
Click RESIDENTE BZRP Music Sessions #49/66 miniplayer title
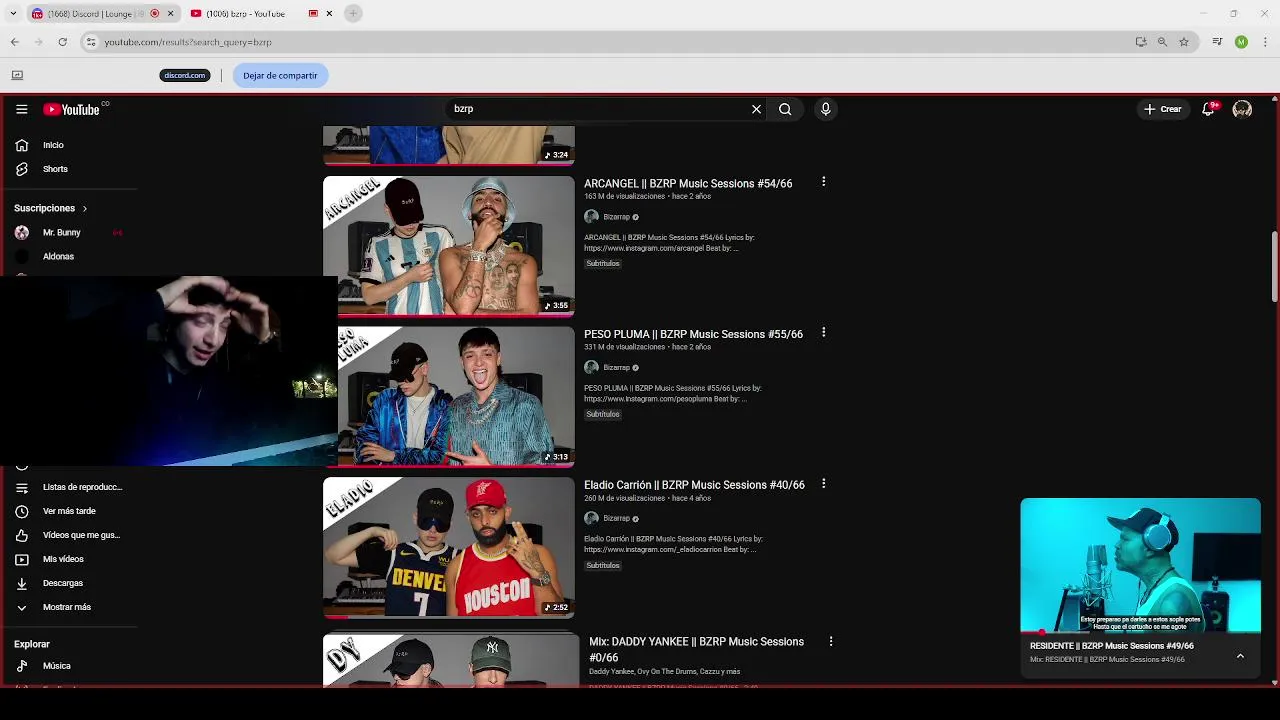[x=1112, y=646]
